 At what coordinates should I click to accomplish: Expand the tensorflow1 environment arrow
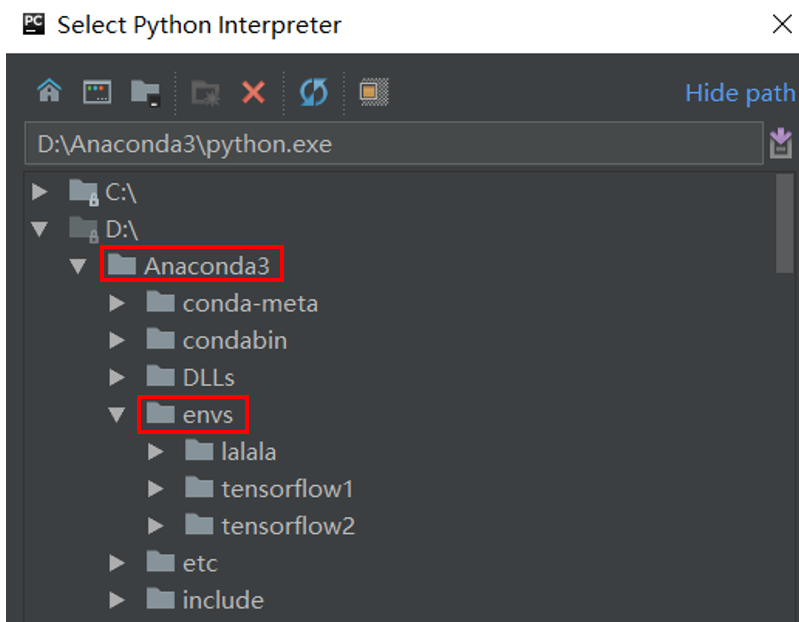pyautogui.click(x=155, y=489)
